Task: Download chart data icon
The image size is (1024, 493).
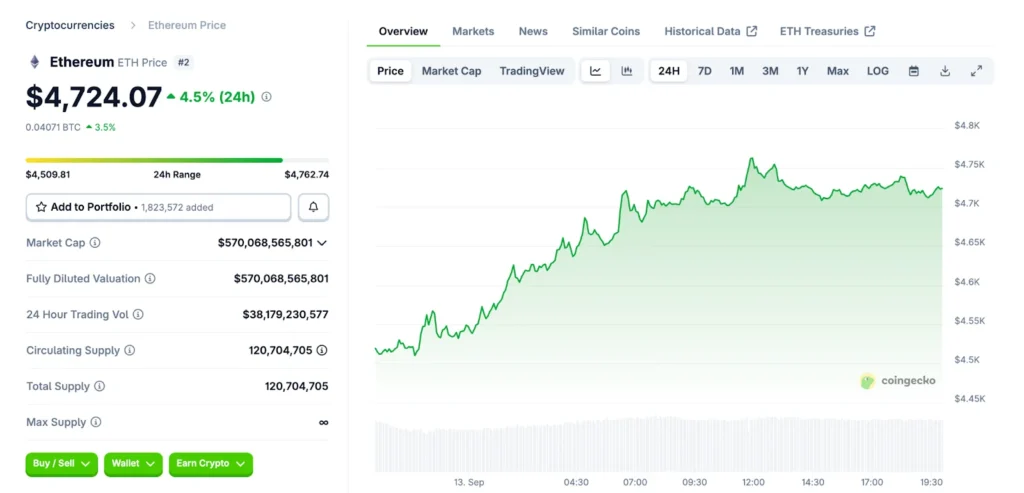Action: [x=944, y=71]
